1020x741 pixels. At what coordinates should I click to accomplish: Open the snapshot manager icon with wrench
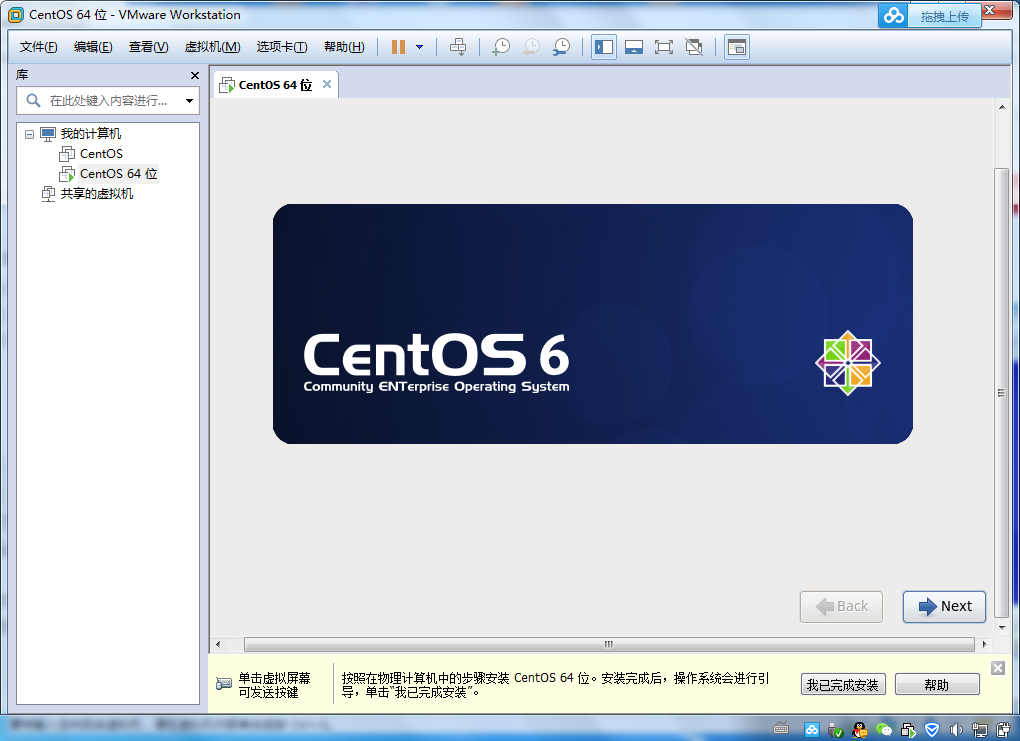(x=561, y=47)
